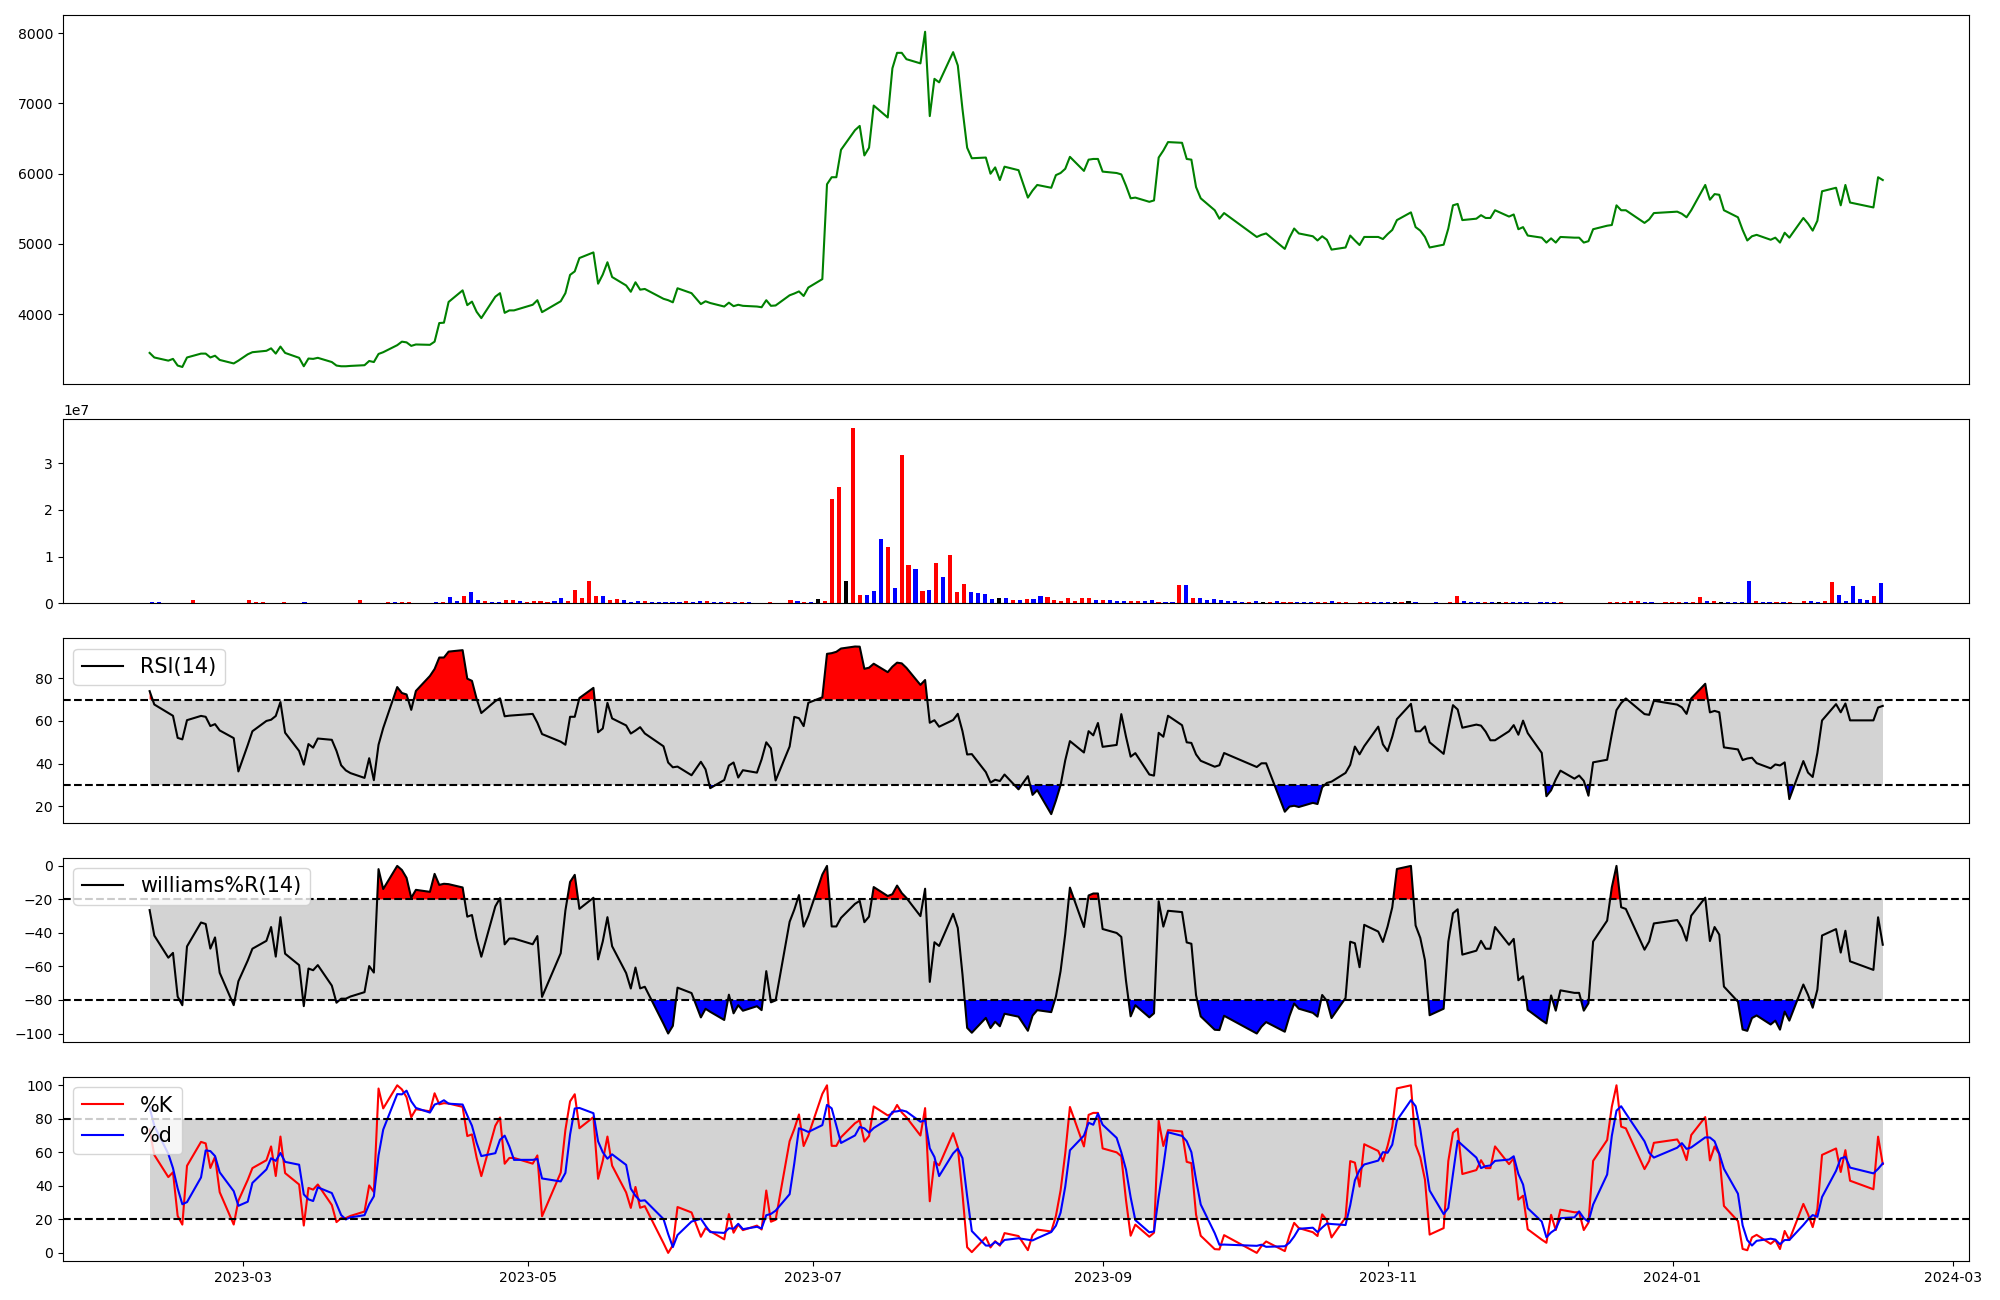Click the volume axis label 1
Image resolution: width=2000 pixels, height=1300 pixels.
coord(48,557)
